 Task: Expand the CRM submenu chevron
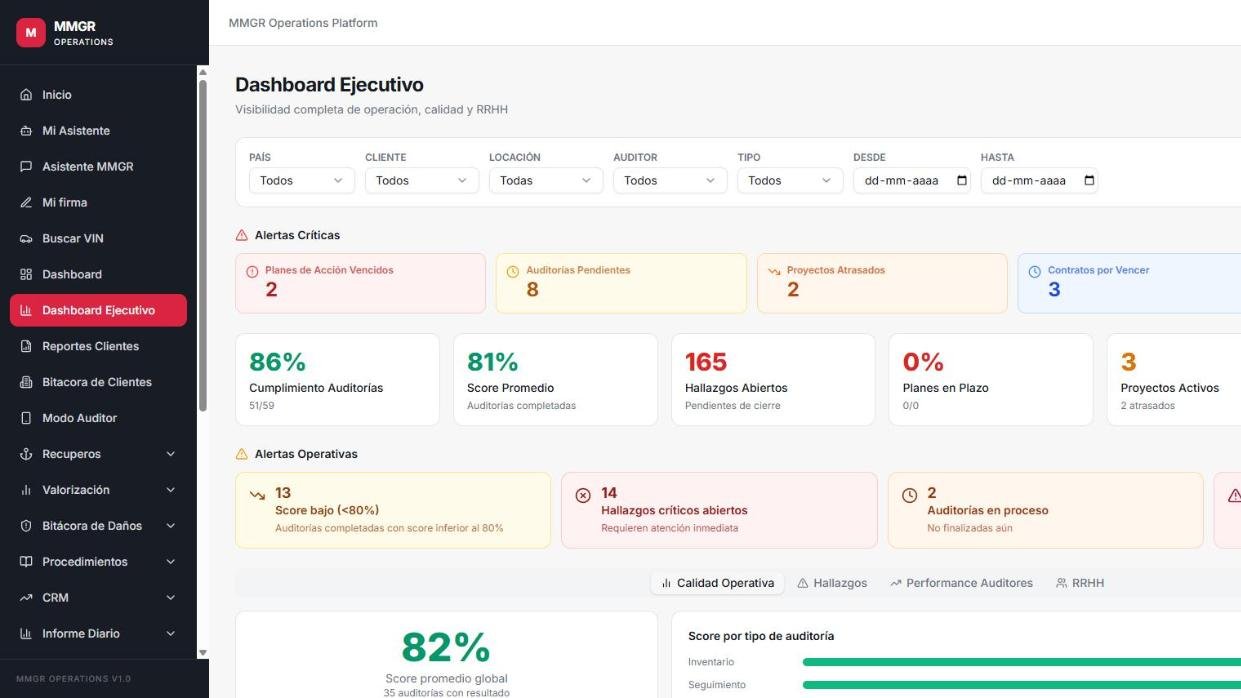pos(170,599)
